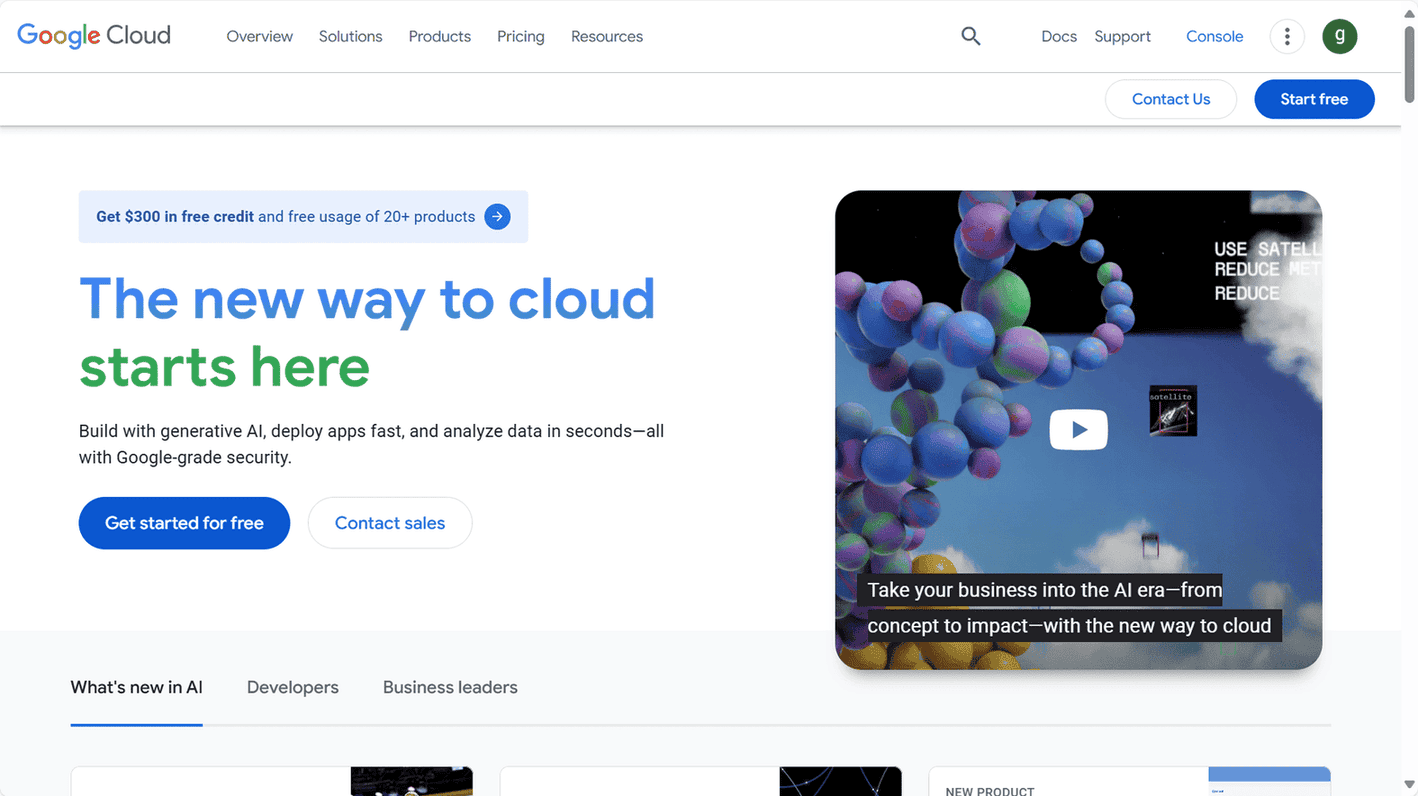This screenshot has width=1418, height=796.
Task: Open the Products menu
Action: [x=439, y=36]
